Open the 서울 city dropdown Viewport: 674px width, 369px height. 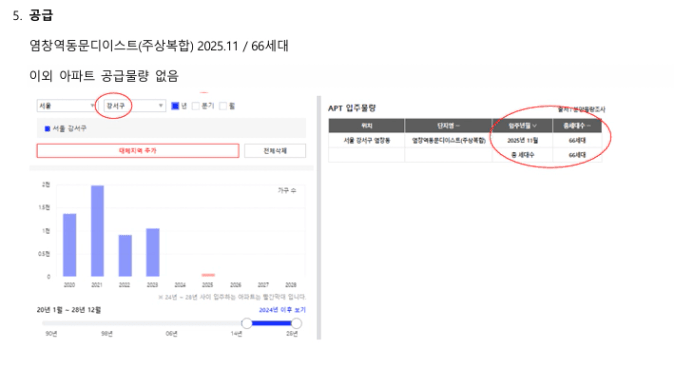click(x=66, y=106)
